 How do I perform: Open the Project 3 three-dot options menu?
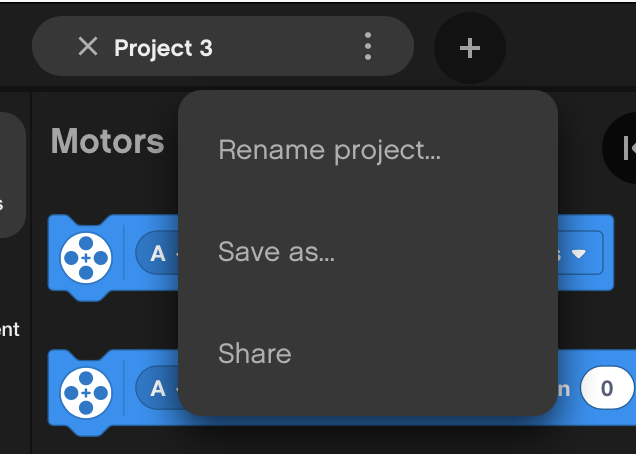[368, 47]
